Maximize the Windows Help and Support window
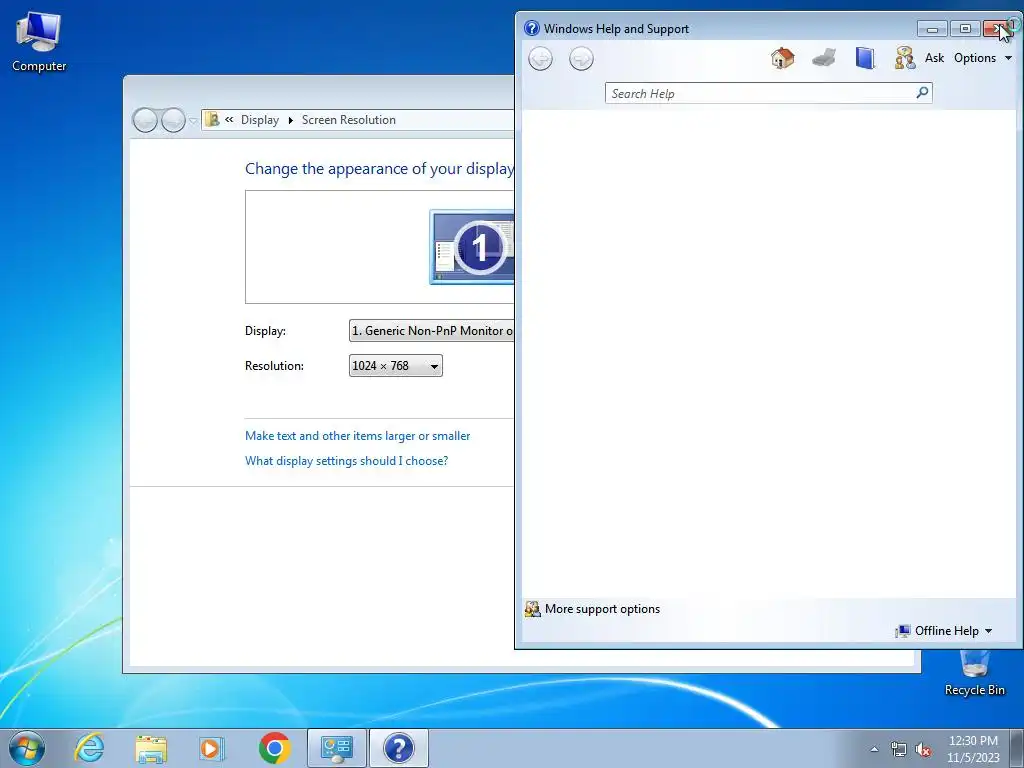The width and height of the screenshot is (1024, 768). (965, 29)
